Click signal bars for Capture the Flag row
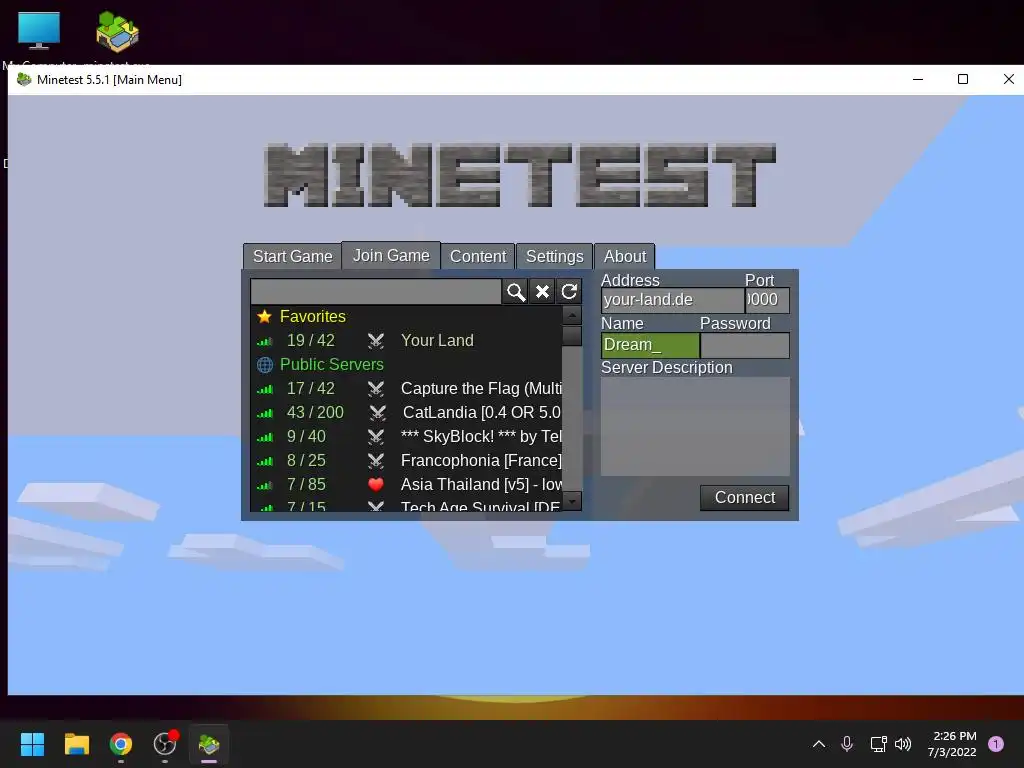The height and width of the screenshot is (768, 1024). pyautogui.click(x=264, y=389)
